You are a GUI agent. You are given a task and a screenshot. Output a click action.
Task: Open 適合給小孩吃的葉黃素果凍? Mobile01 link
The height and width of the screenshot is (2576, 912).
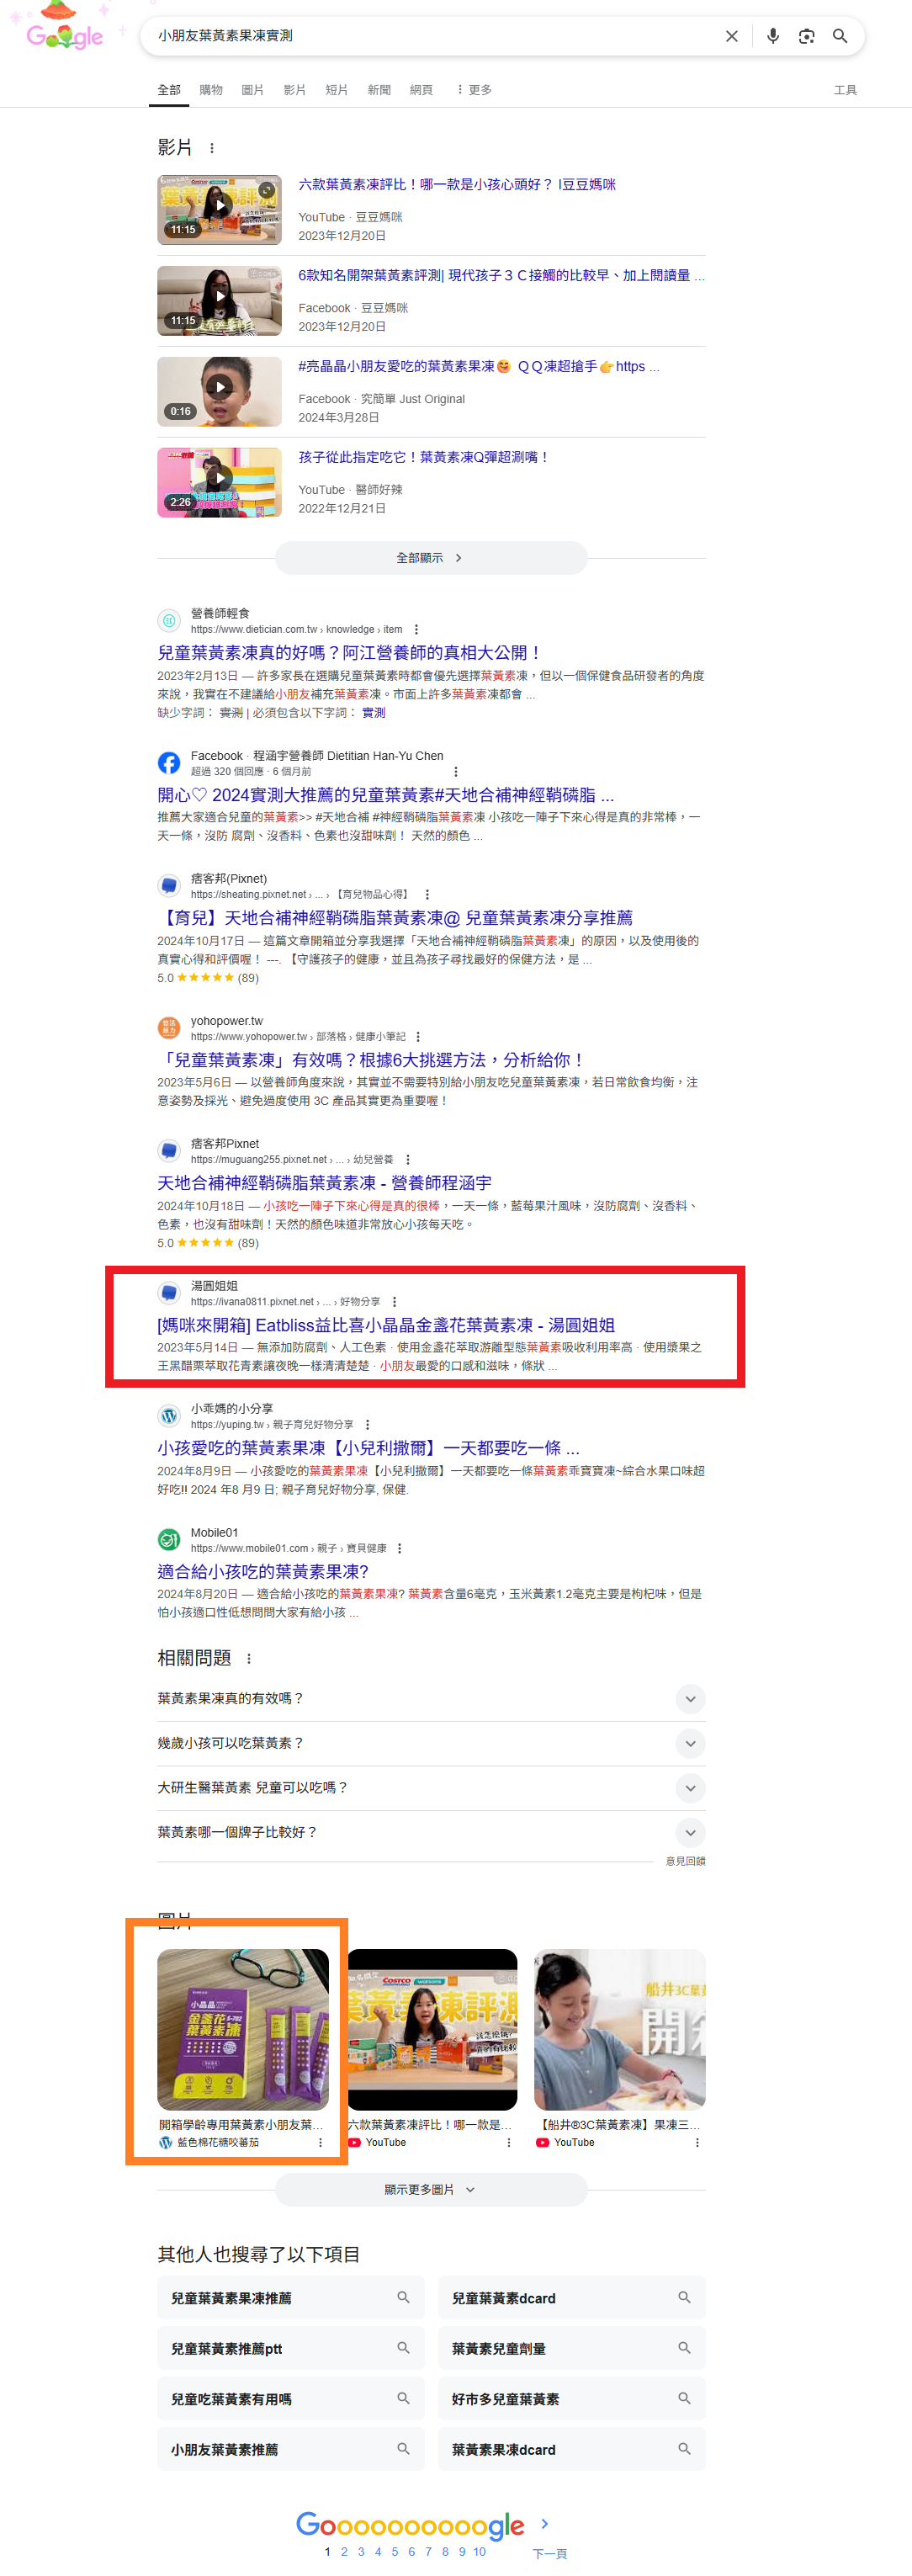click(x=263, y=1571)
